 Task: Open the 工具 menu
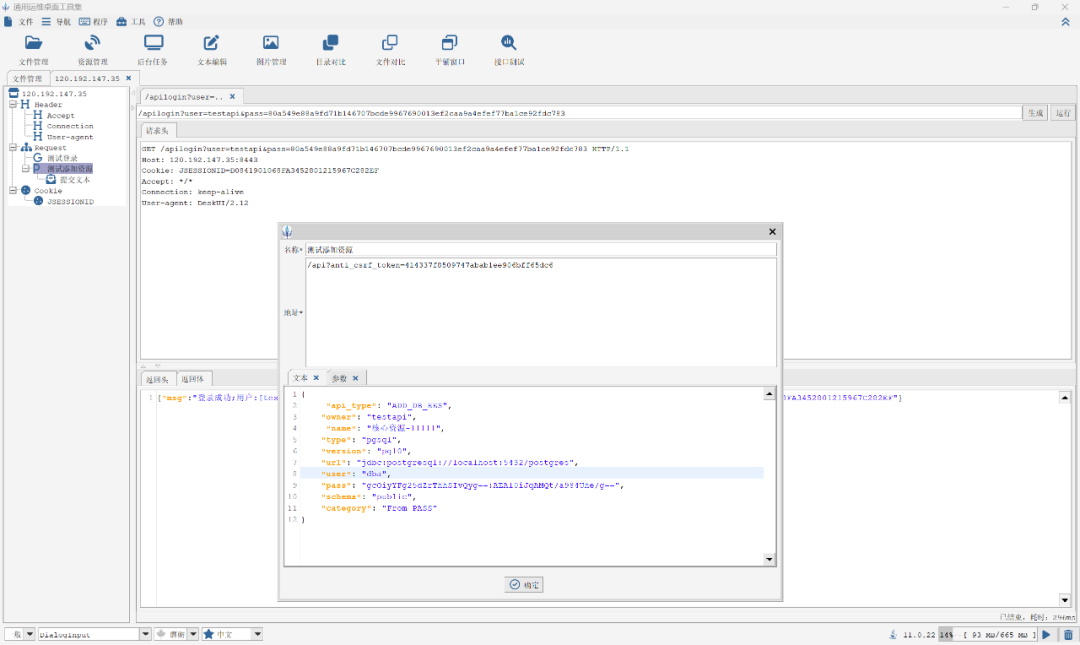(x=130, y=21)
